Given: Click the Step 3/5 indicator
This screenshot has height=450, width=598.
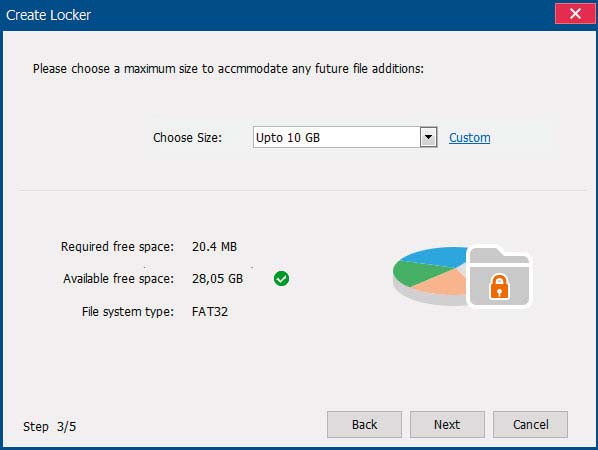Looking at the screenshot, I should [x=50, y=426].
